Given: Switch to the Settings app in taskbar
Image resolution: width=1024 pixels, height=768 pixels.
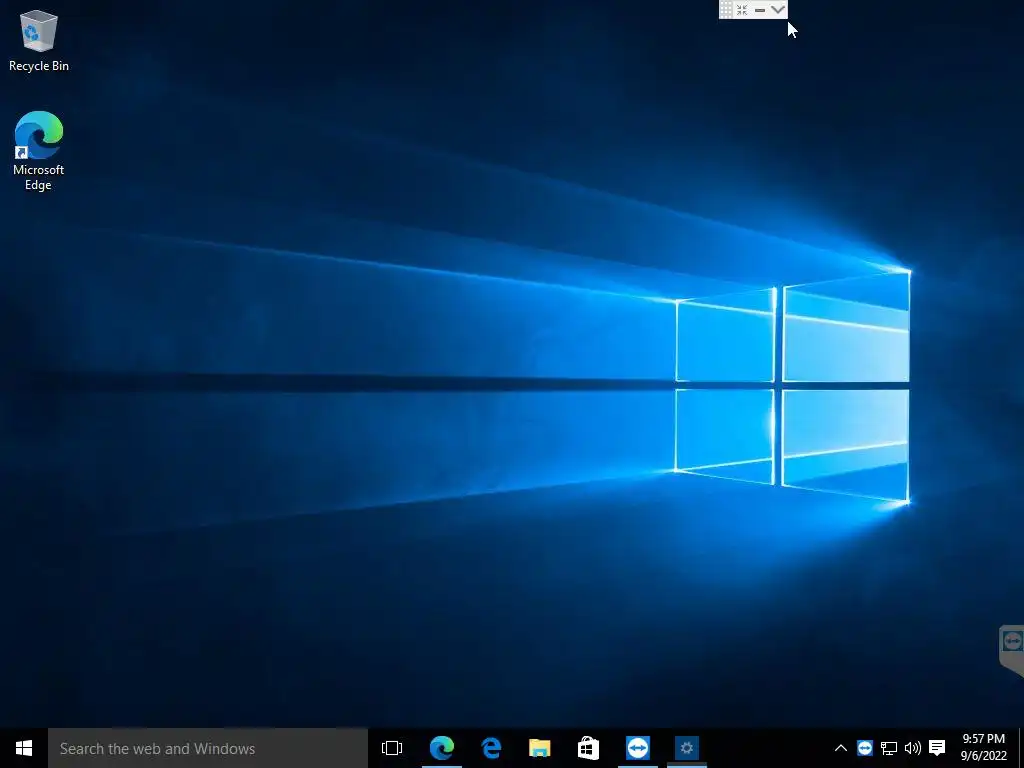Looking at the screenshot, I should click(x=686, y=748).
